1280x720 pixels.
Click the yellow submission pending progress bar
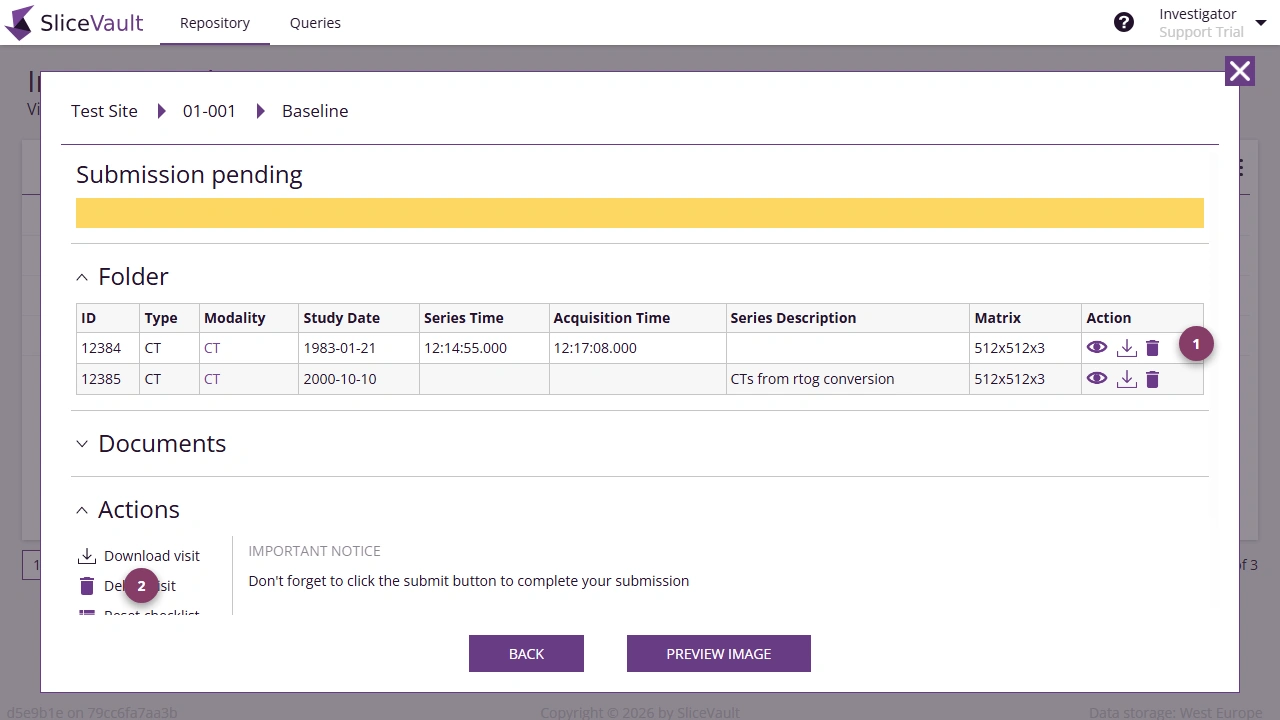pos(640,213)
